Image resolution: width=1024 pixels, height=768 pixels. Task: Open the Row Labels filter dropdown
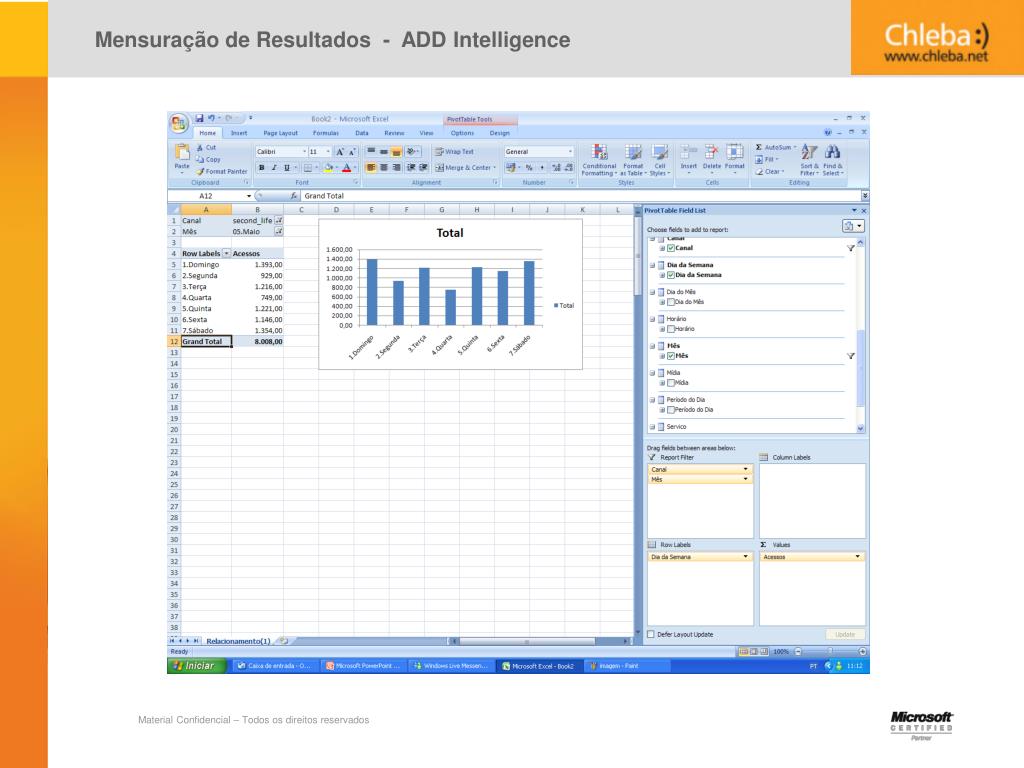[x=227, y=253]
